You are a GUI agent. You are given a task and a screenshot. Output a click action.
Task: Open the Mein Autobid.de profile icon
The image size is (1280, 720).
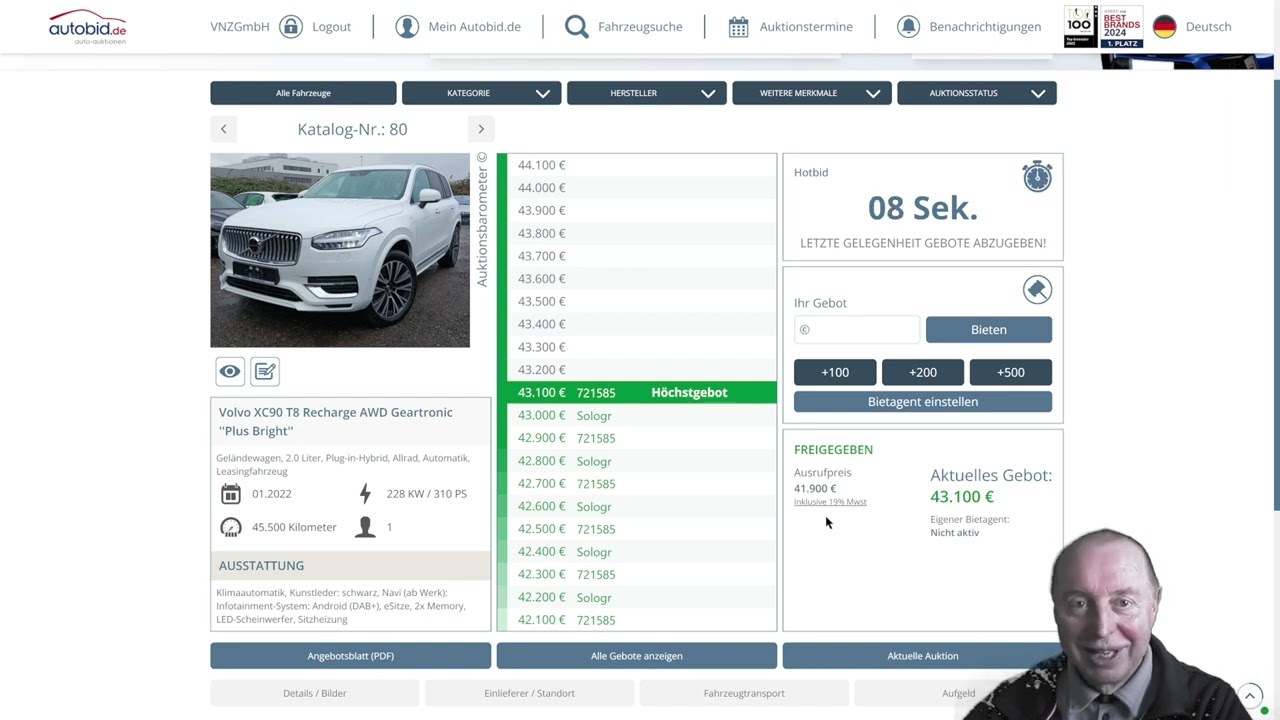[407, 26]
